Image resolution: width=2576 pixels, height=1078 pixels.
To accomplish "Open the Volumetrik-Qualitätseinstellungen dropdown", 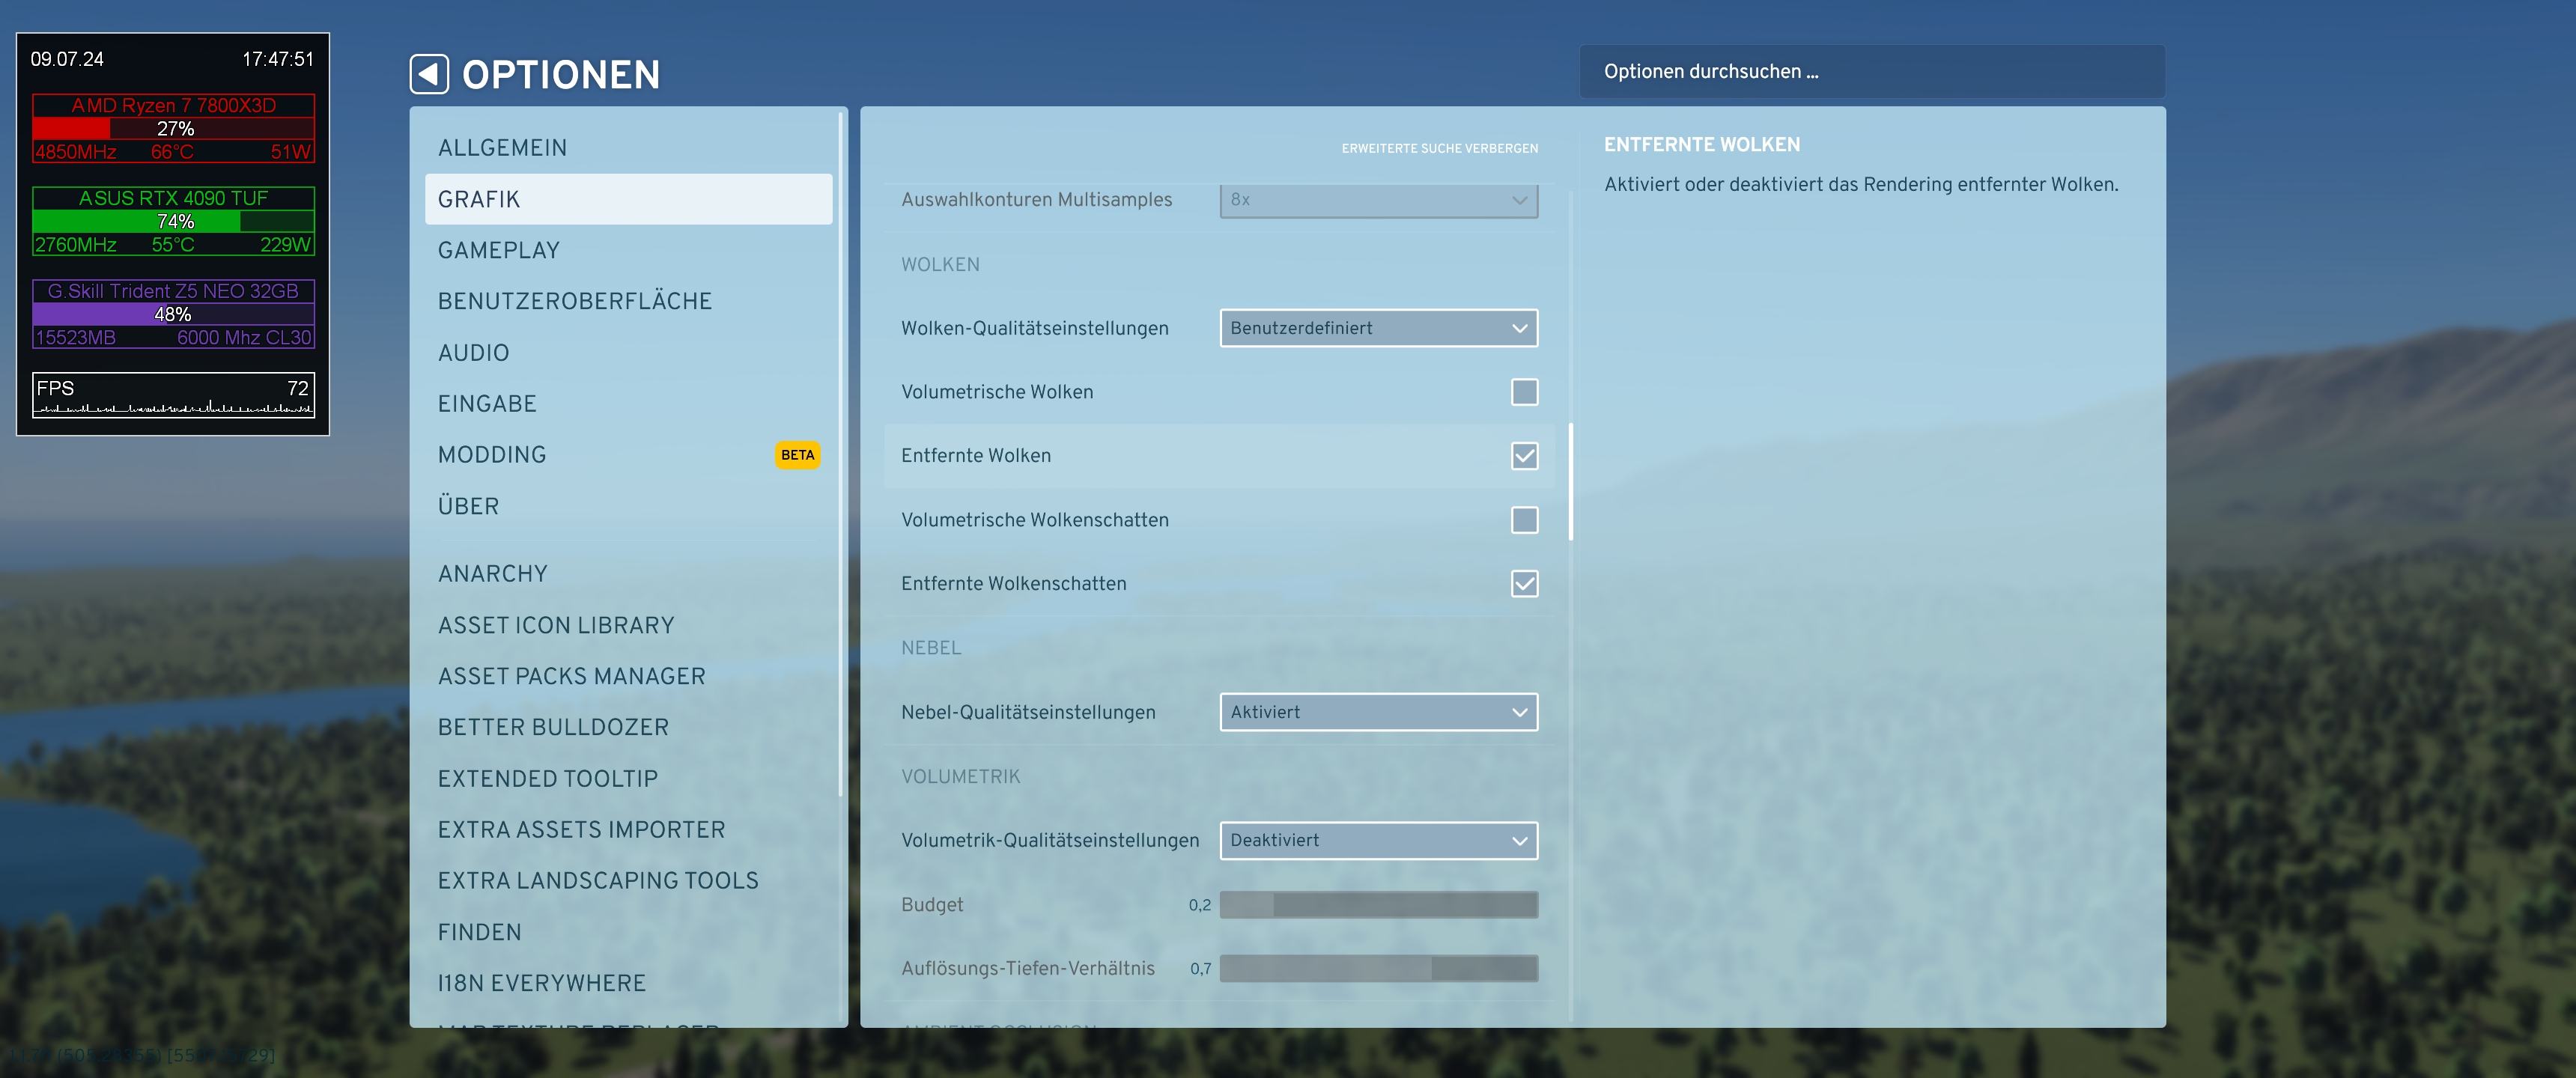I will [1378, 840].
